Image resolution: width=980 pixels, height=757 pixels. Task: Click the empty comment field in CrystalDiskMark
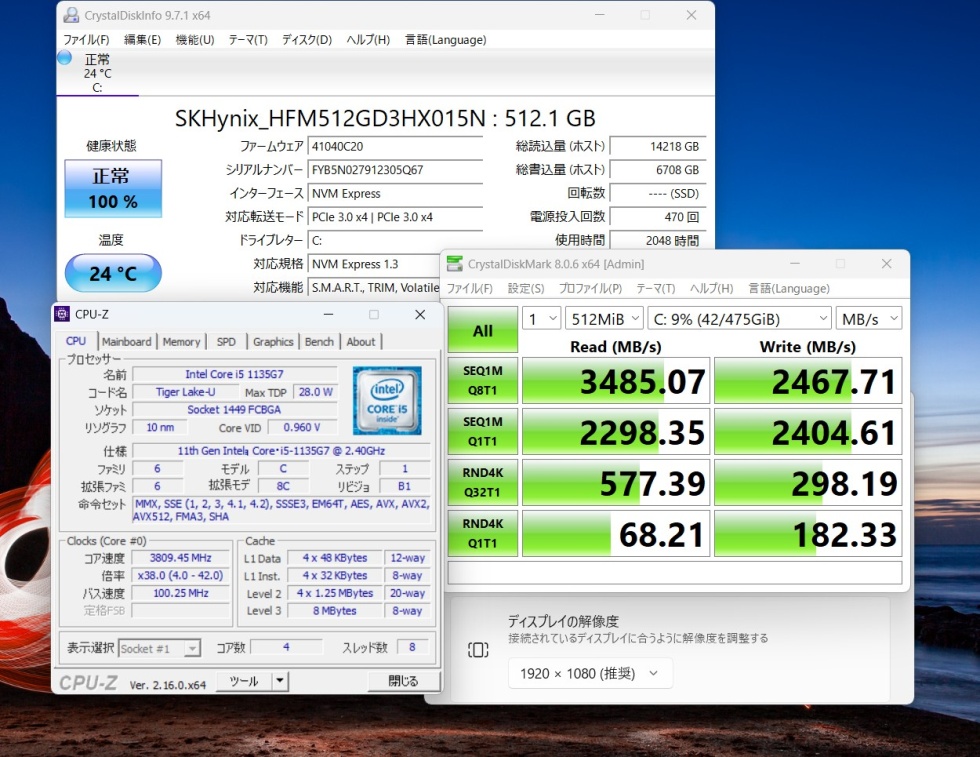[674, 573]
